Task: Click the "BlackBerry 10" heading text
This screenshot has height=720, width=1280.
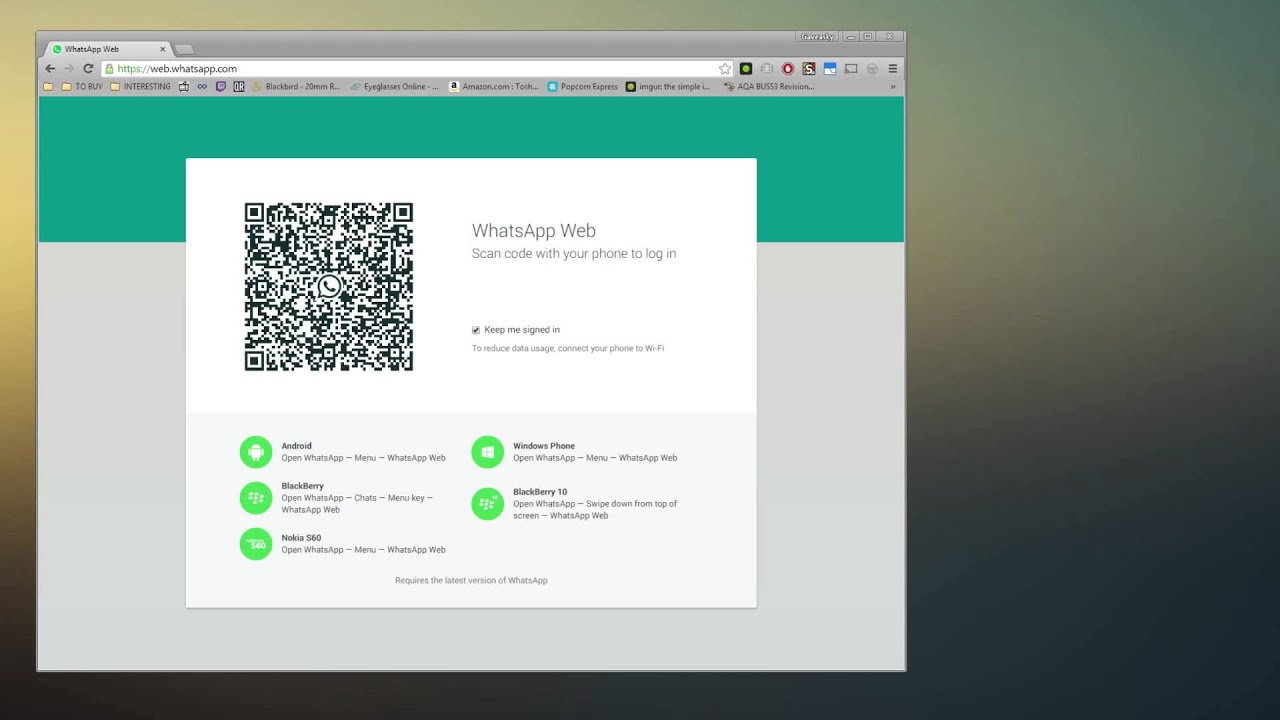Action: click(x=540, y=492)
